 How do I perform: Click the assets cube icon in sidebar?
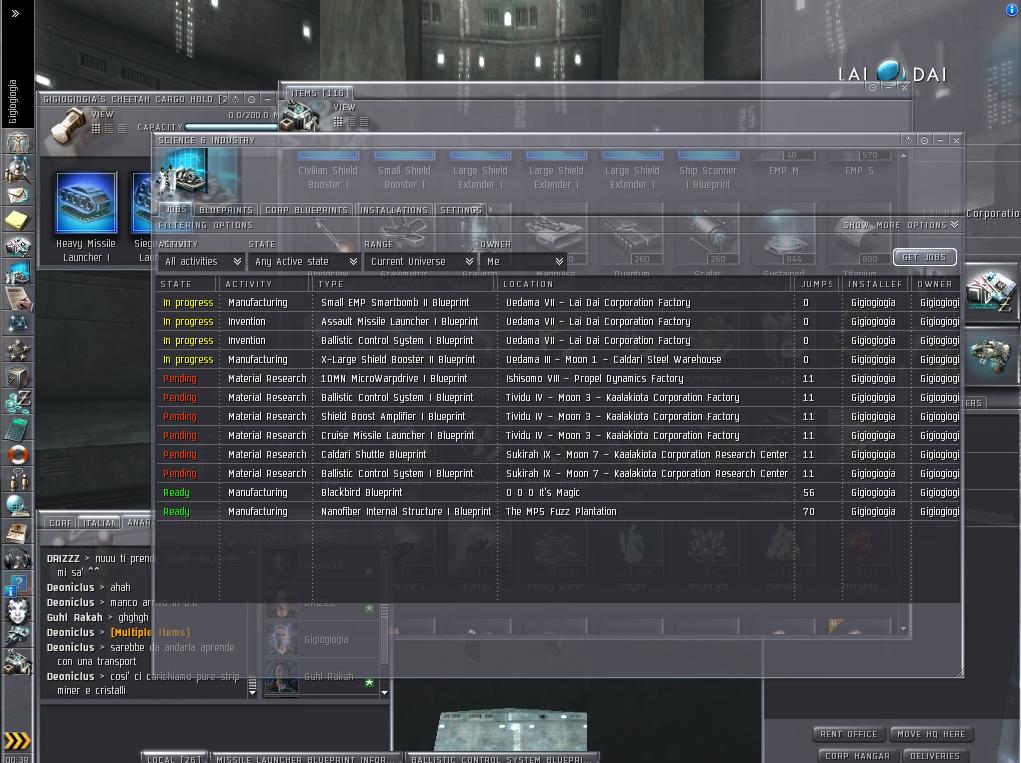point(18,376)
